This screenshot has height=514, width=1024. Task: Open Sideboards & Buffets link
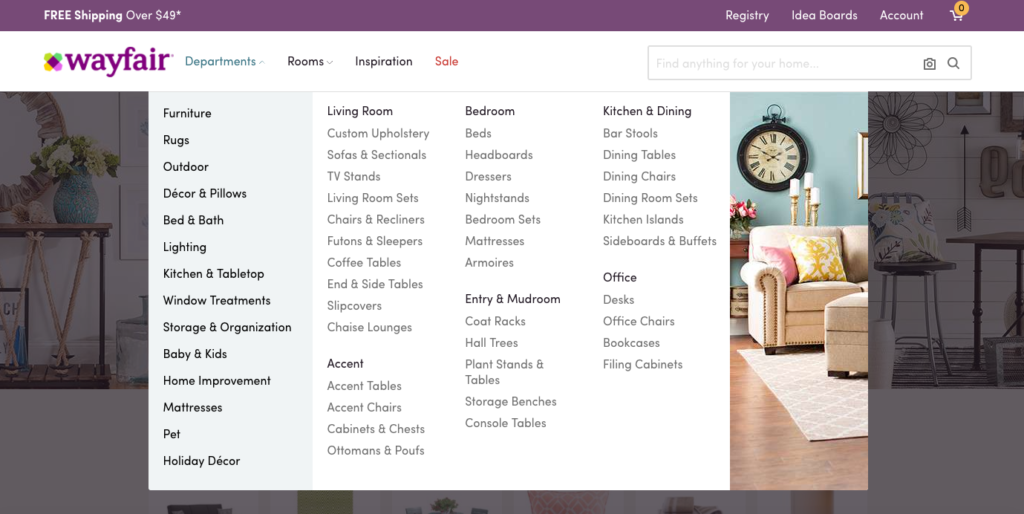[x=660, y=241]
